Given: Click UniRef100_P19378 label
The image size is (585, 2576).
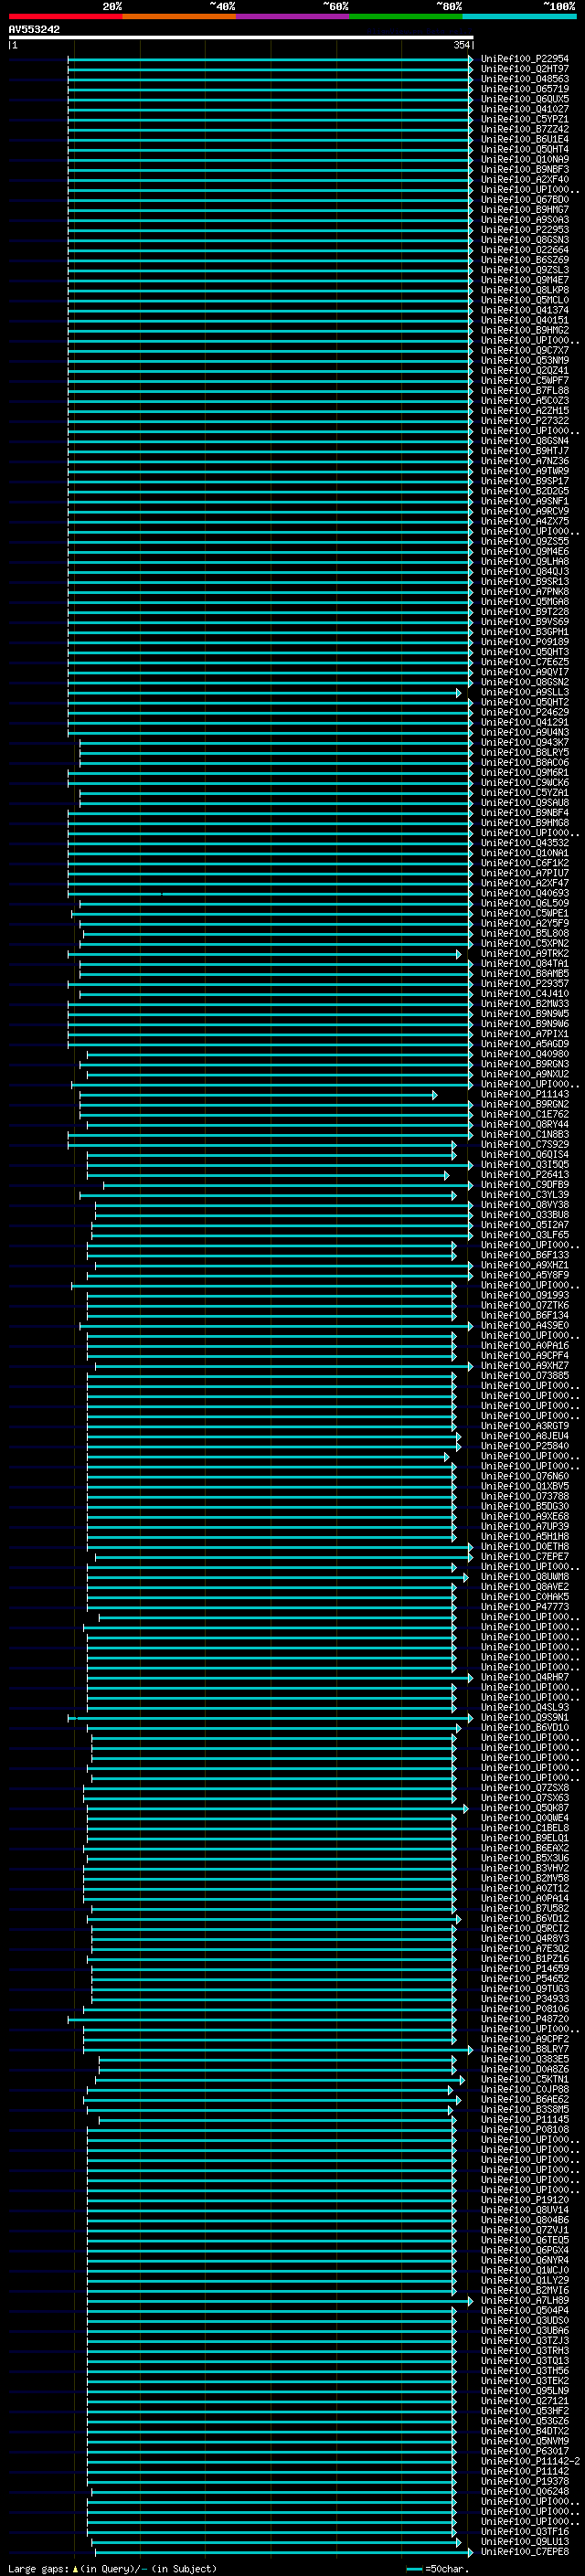Looking at the screenshot, I should pos(524,2481).
